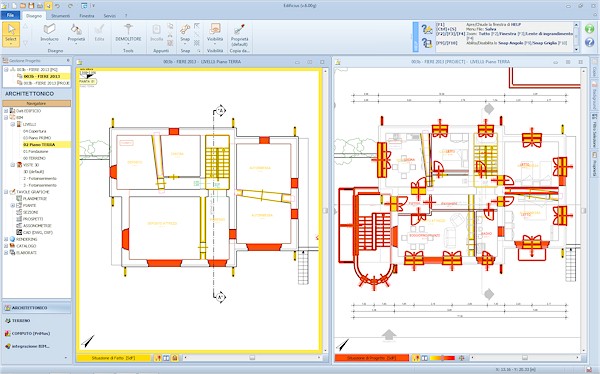Viewport: 600px width, 374px height.
Task: Click the Navigatore button
Action: pos(37,103)
